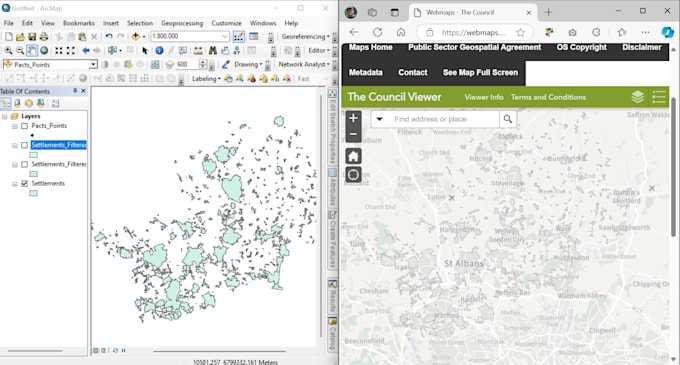Click the Fixed Zoom Out arrows icon
Image resolution: width=680 pixels, height=365 pixels.
tap(70, 50)
